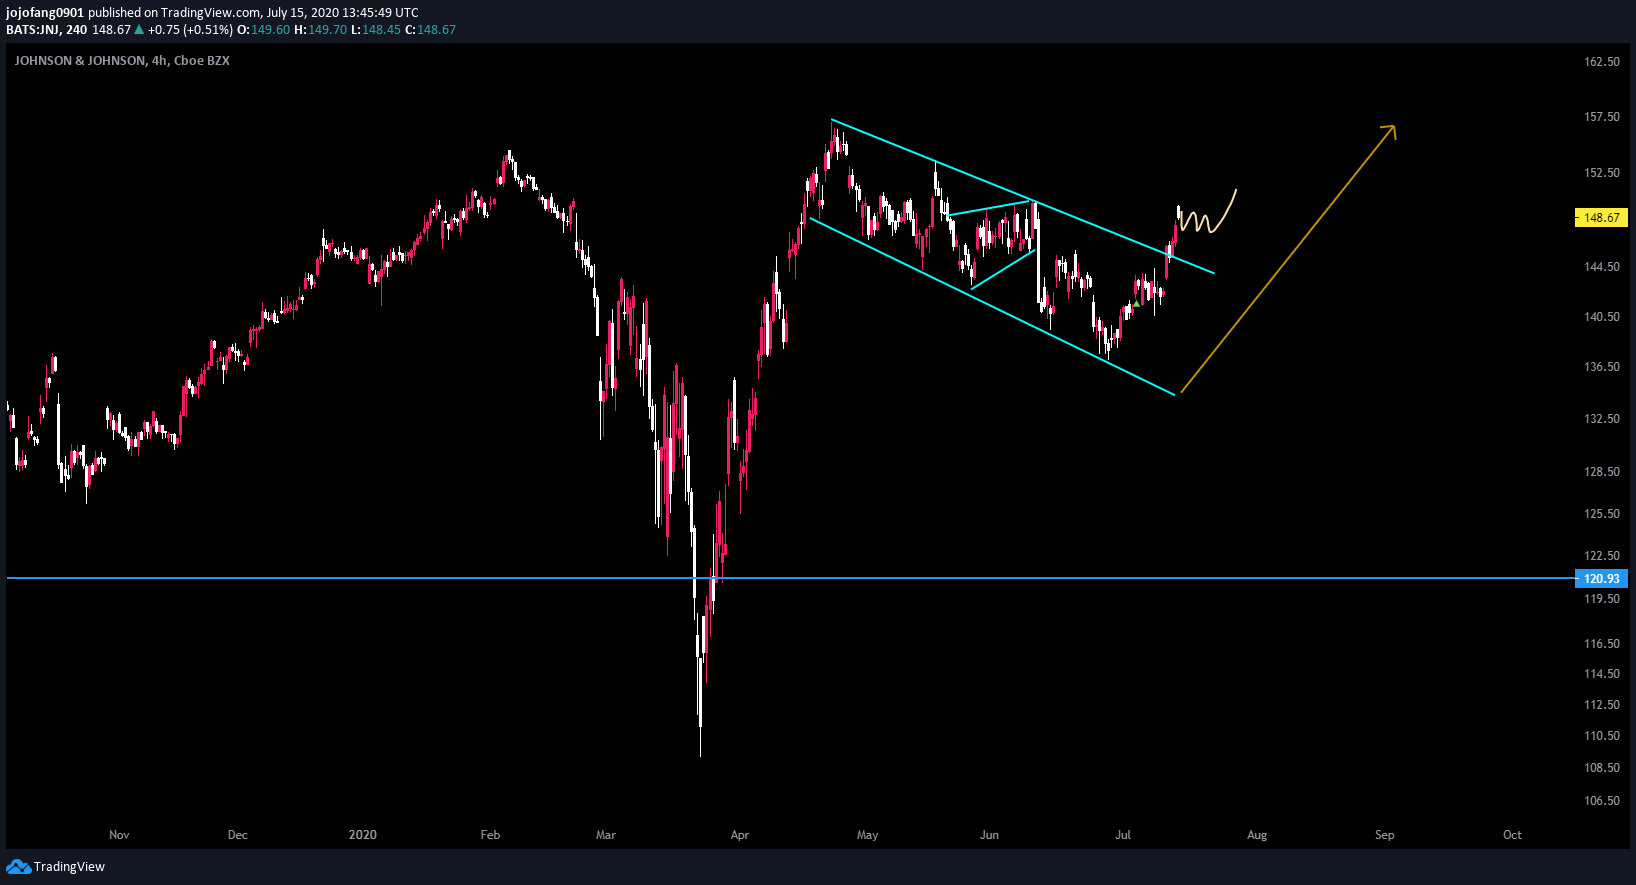
Task: Click the May time axis label
Action: click(x=868, y=835)
